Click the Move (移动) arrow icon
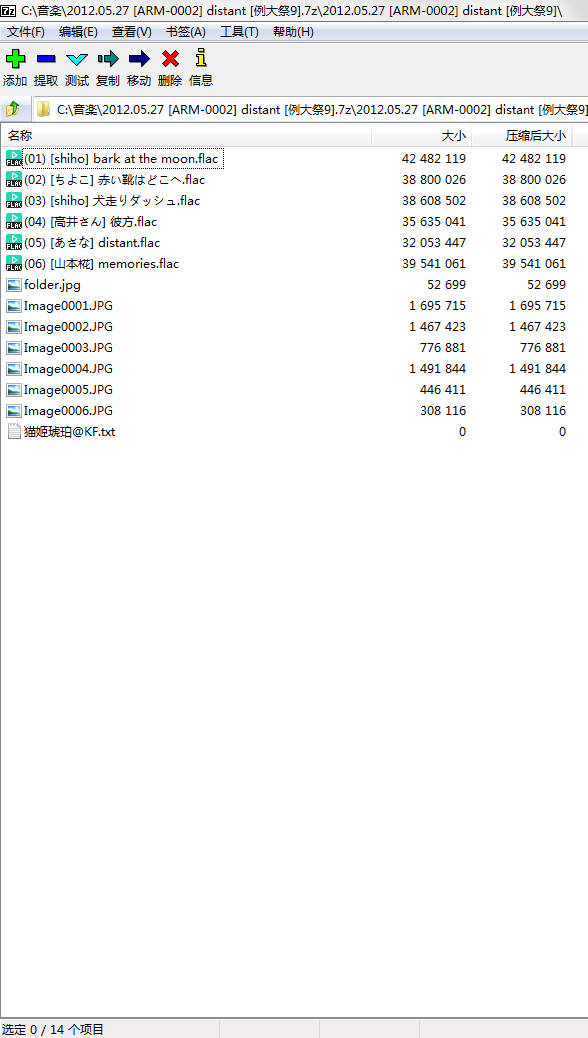588x1038 pixels. point(139,59)
